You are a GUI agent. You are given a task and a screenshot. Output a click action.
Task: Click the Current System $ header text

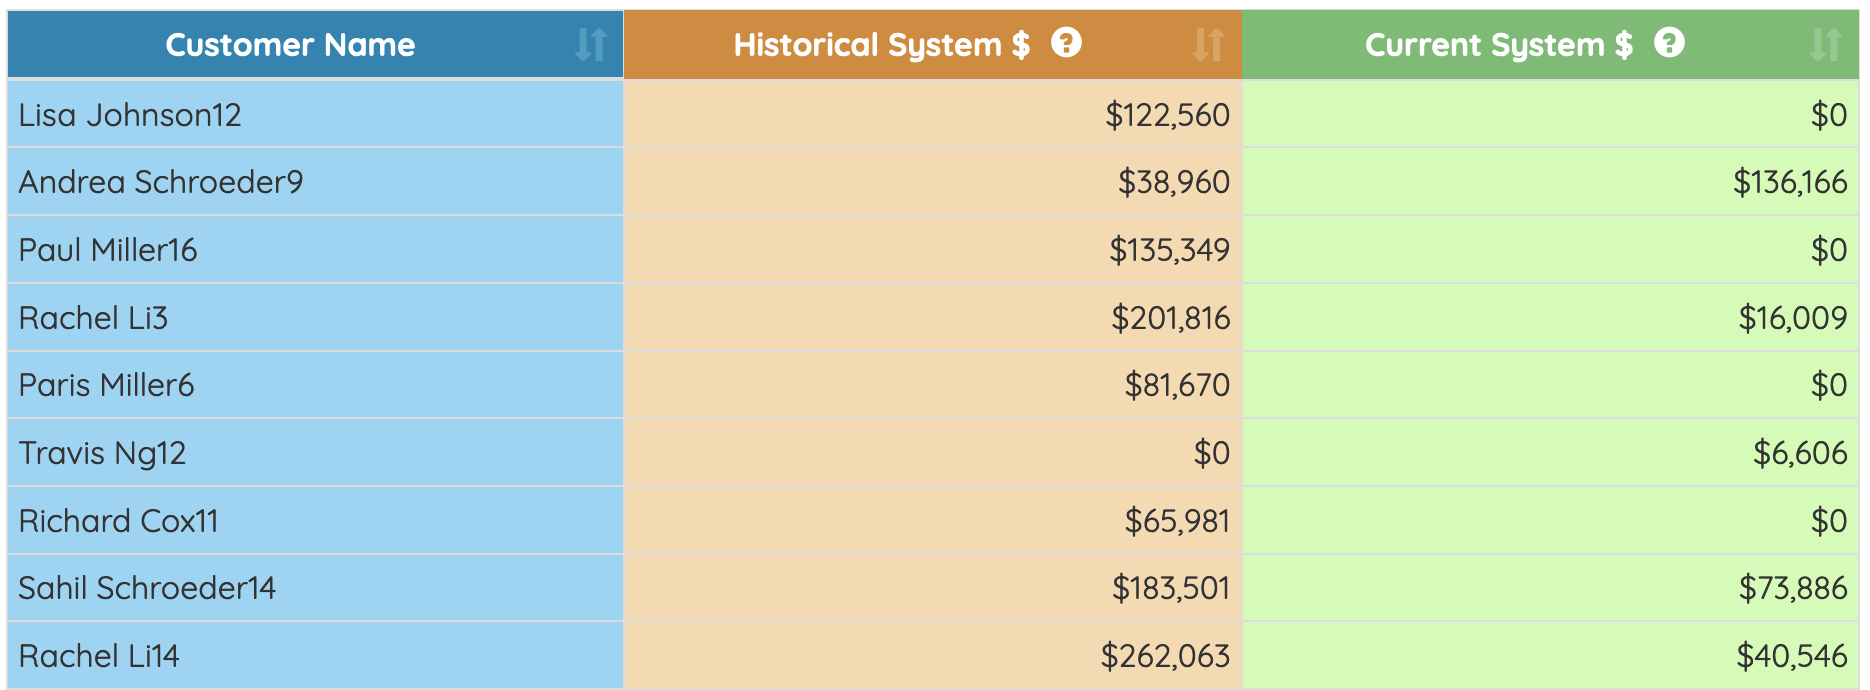click(x=1498, y=45)
